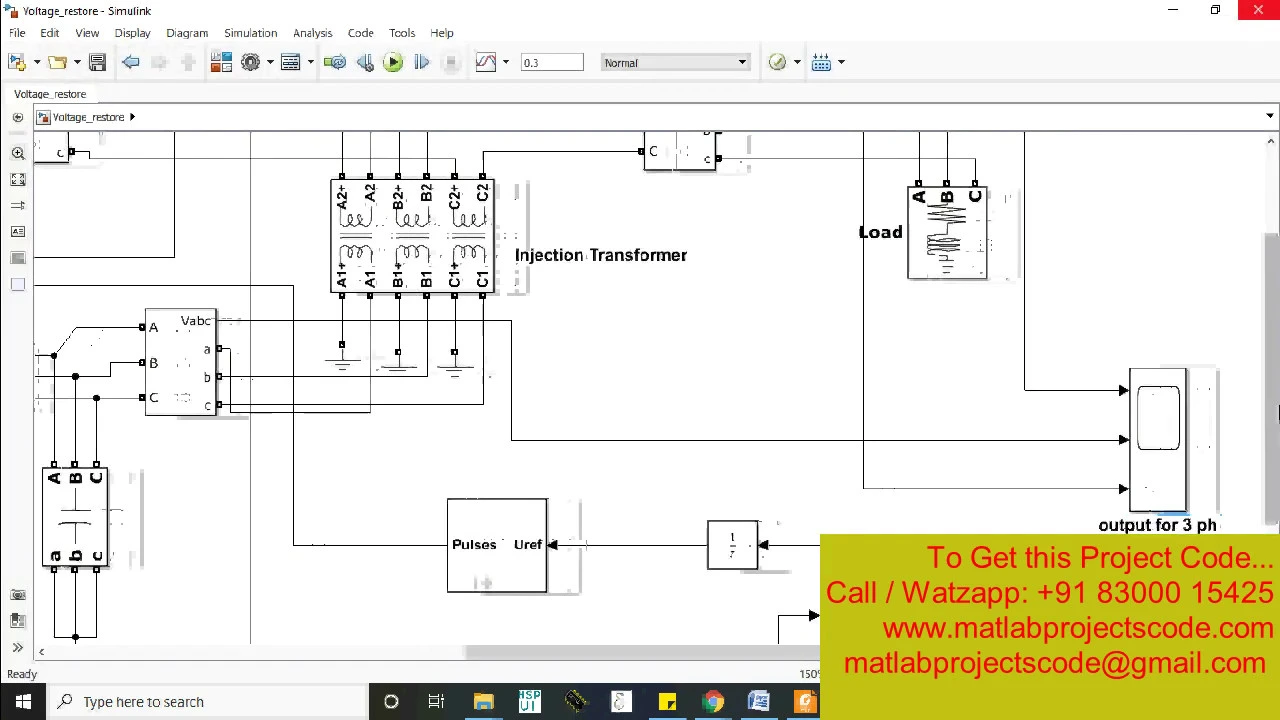Click the Back navigation arrow icon

click(131, 63)
